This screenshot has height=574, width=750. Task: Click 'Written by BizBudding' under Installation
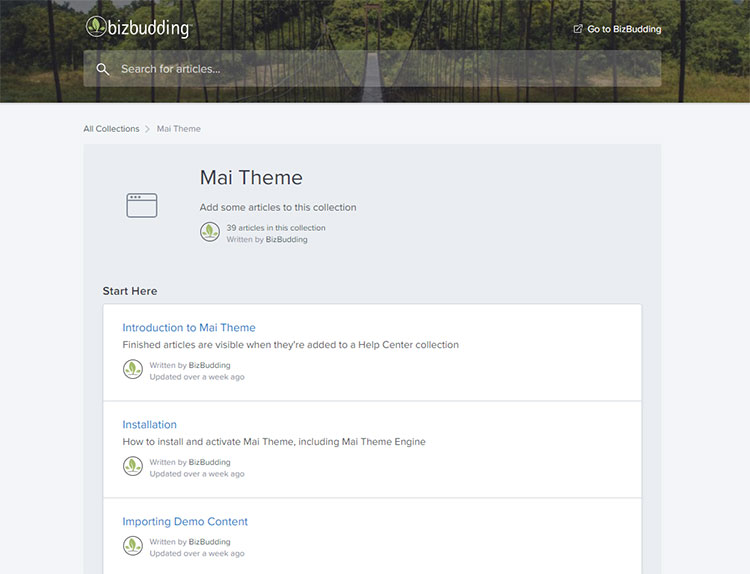point(190,462)
